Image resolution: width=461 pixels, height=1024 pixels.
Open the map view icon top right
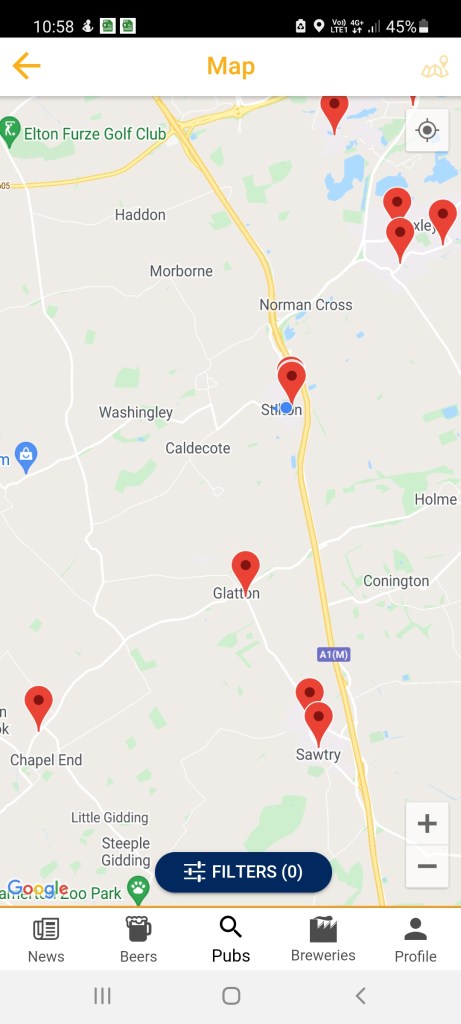tap(435, 67)
